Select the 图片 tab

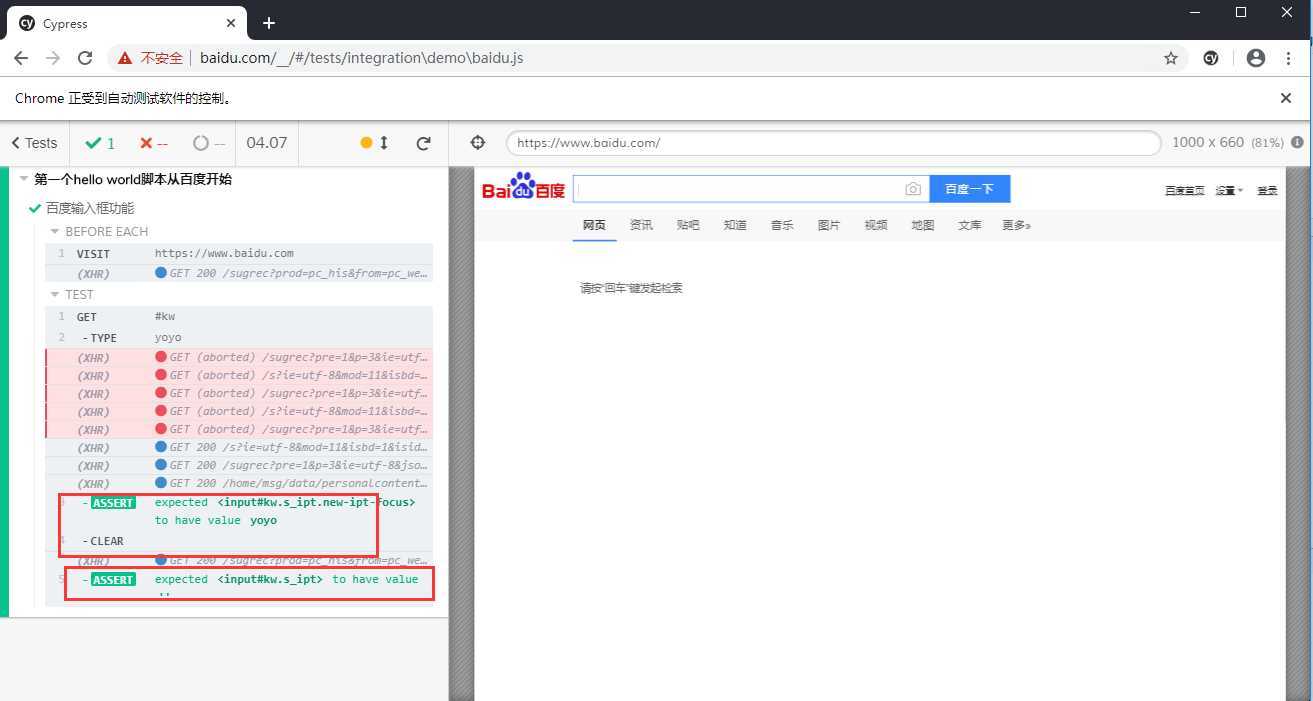point(829,225)
